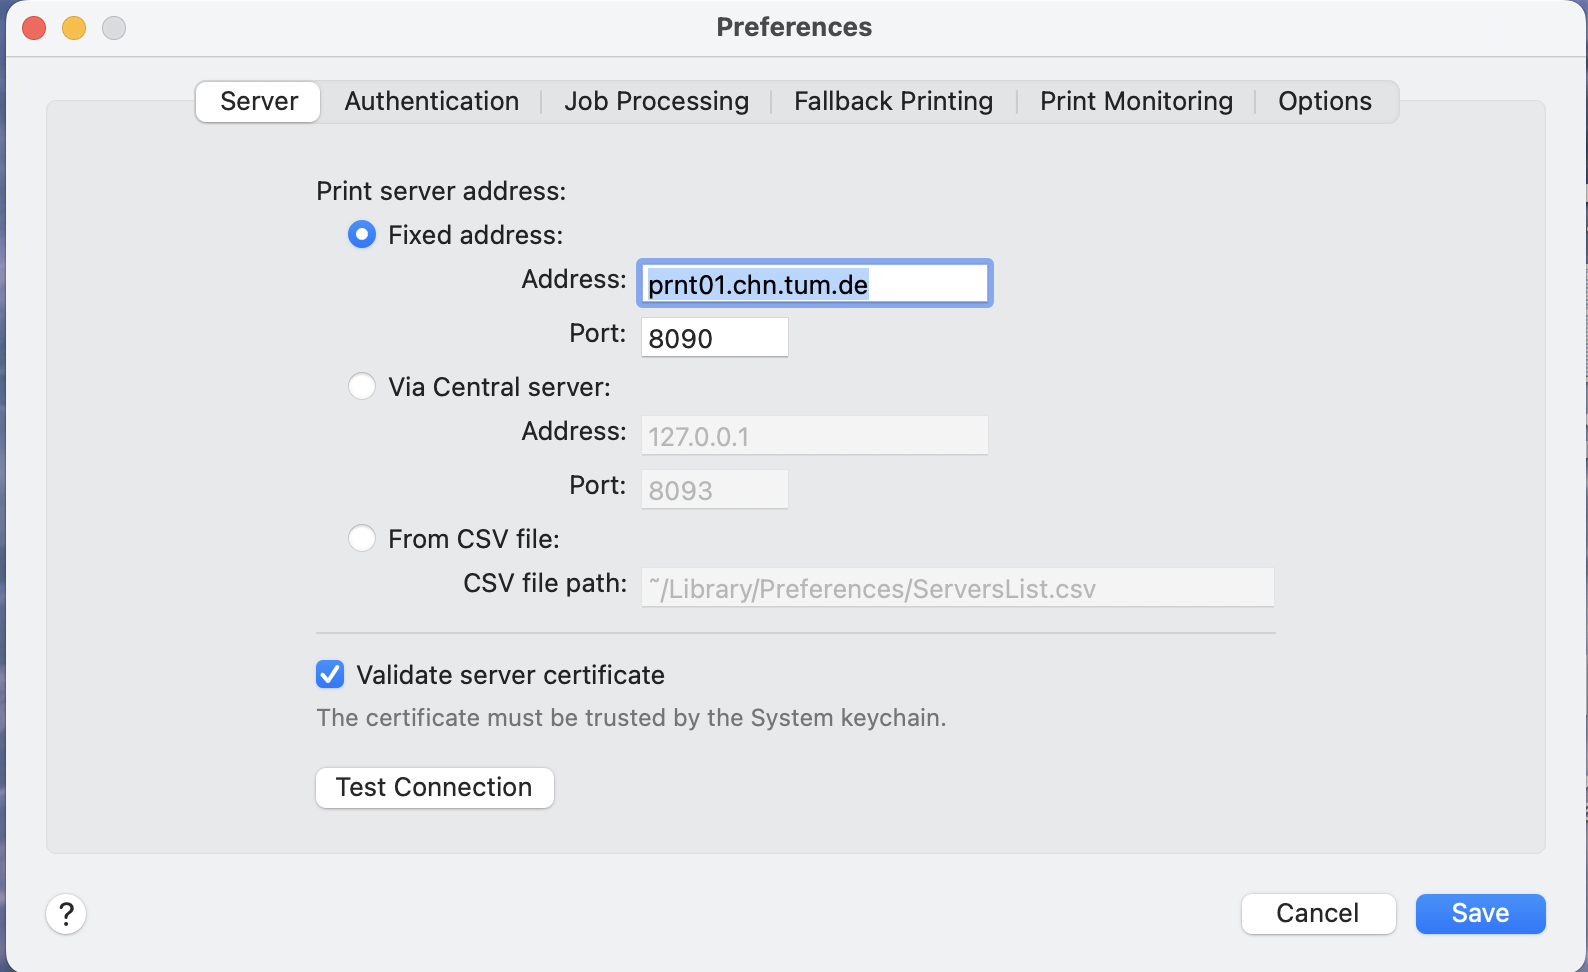
Task: Switch to the Options tab
Action: pyautogui.click(x=1324, y=102)
